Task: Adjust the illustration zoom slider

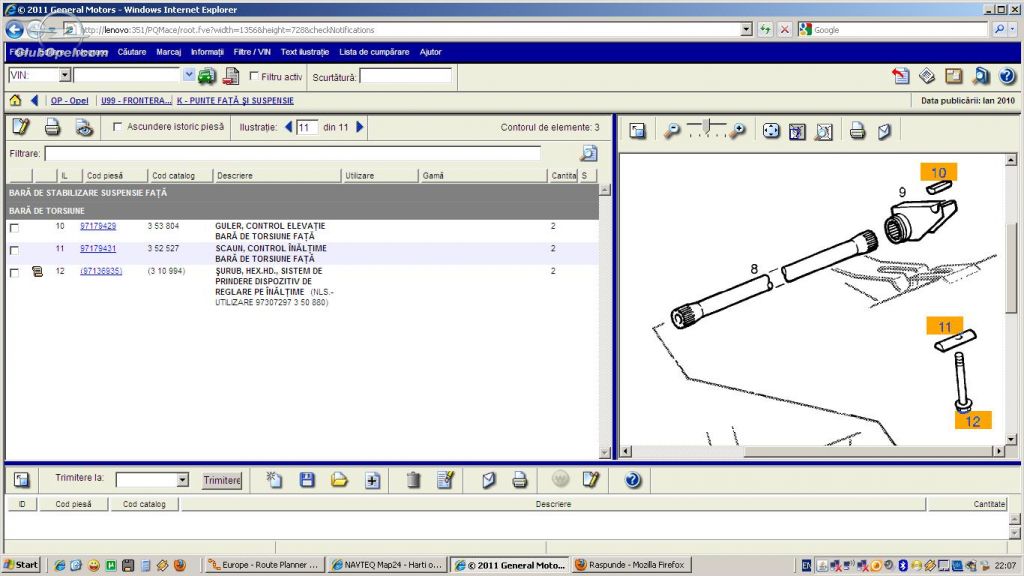Action: click(x=706, y=127)
